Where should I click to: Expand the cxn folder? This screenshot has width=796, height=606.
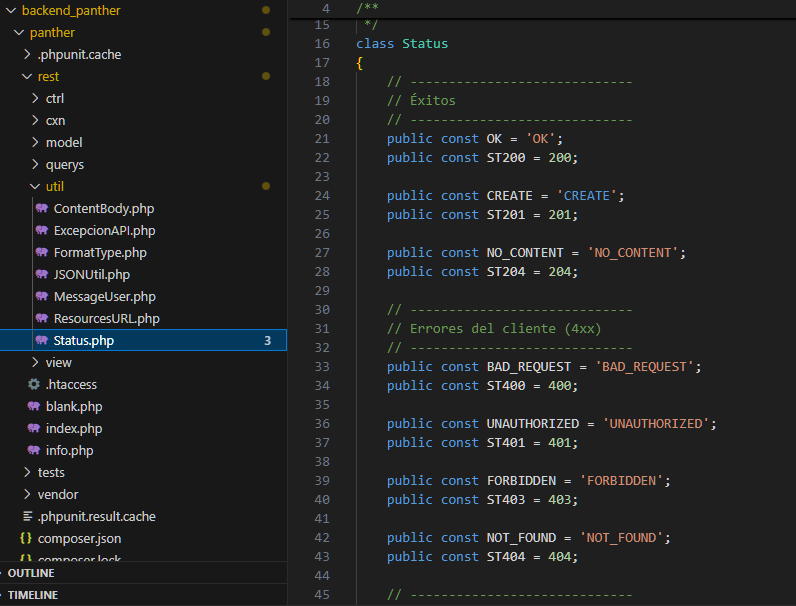(35, 120)
